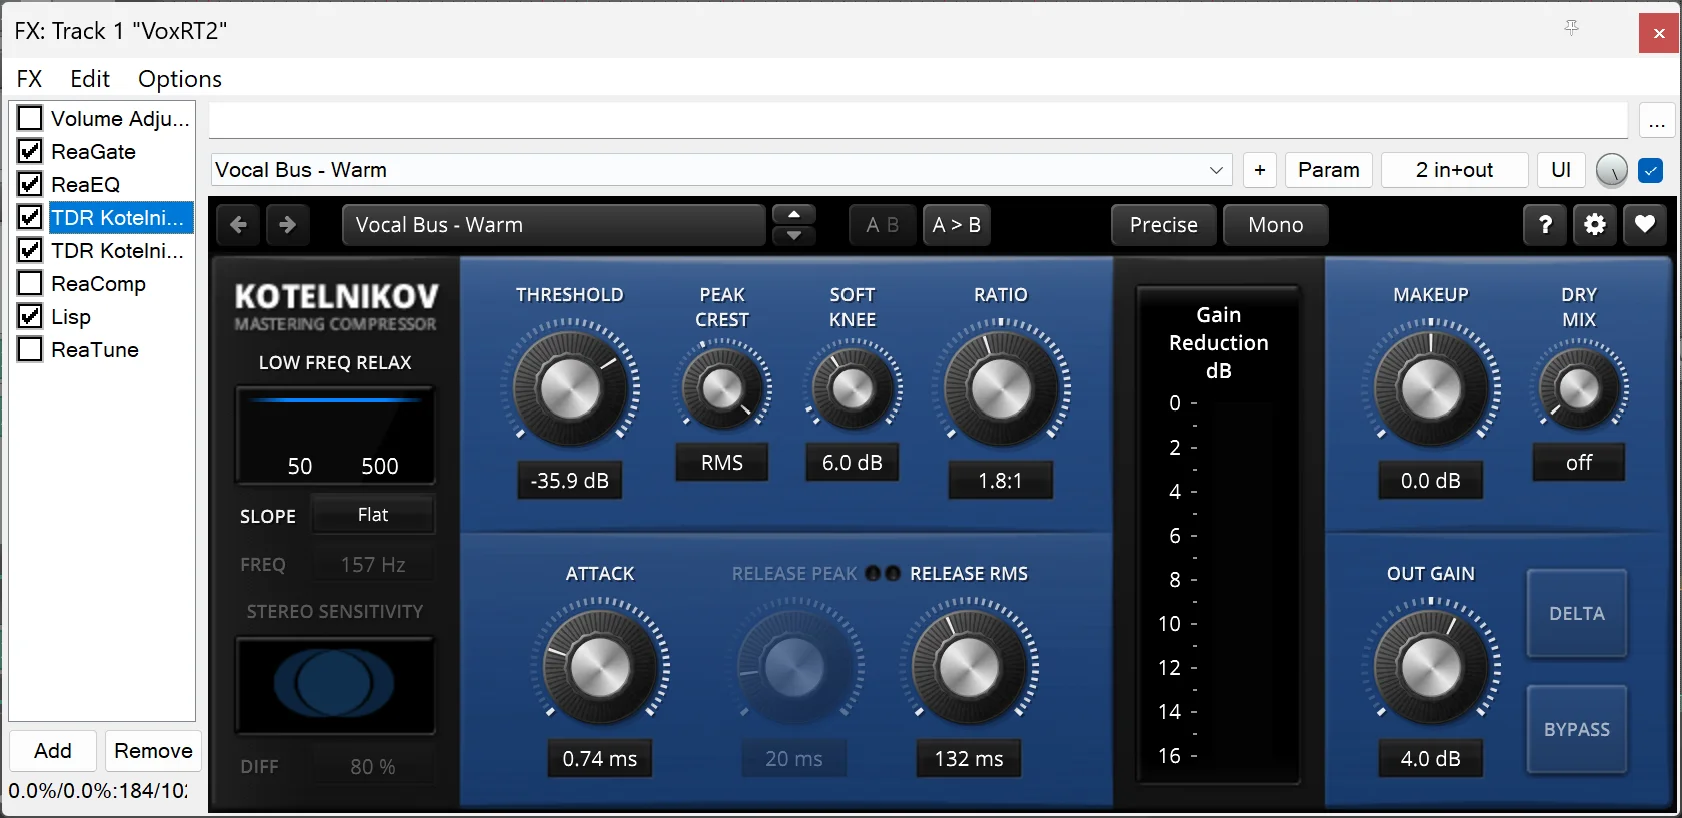Enable the Volume Adjustment FX checkbox
1682x818 pixels.
[x=30, y=118]
